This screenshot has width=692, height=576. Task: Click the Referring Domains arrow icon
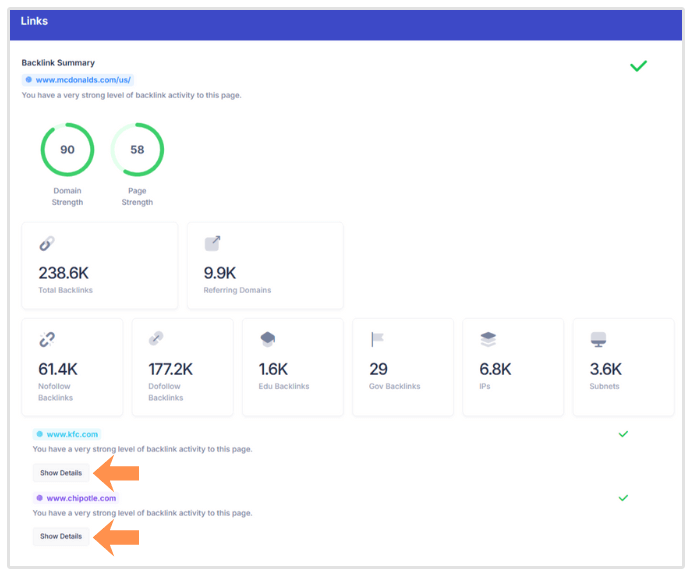[212, 244]
